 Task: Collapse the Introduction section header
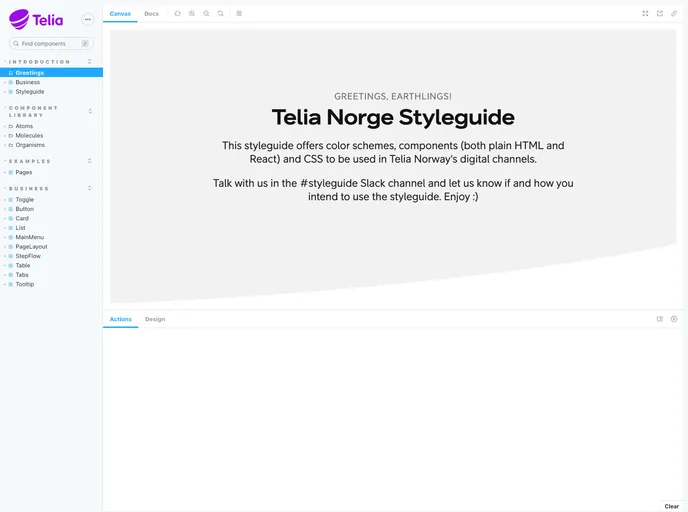point(39,62)
